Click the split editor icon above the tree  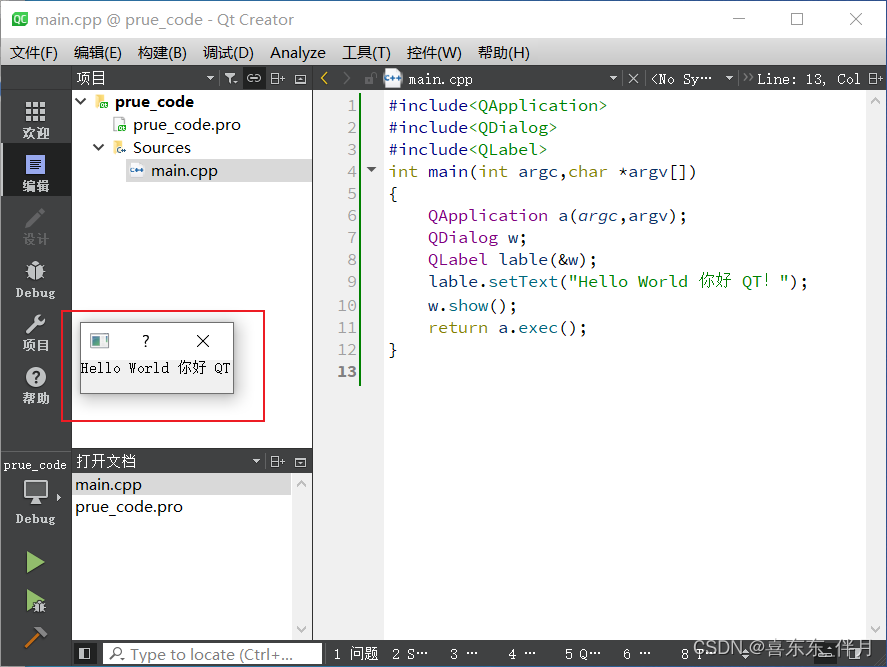click(277, 77)
